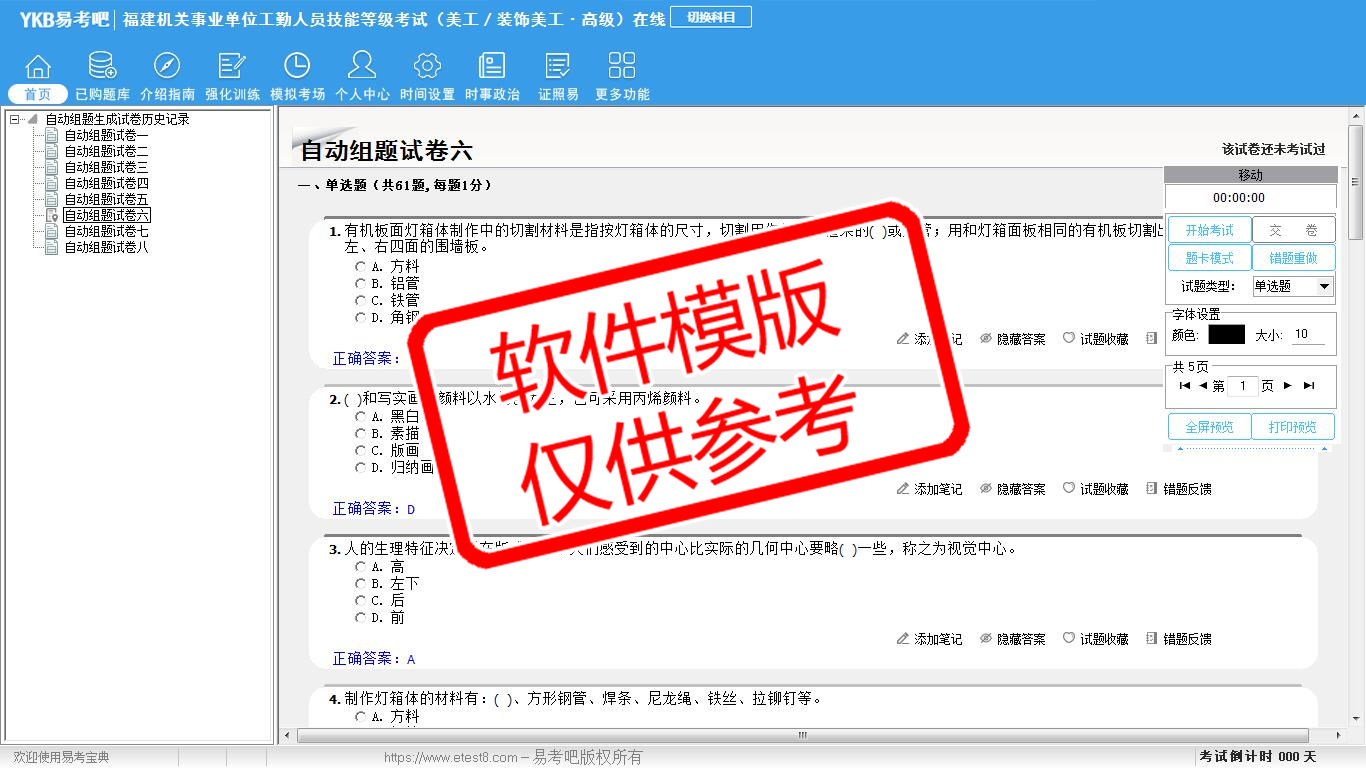Click 试题收藏 heart icon in question 3
The width and height of the screenshot is (1366, 768).
pos(1069,639)
